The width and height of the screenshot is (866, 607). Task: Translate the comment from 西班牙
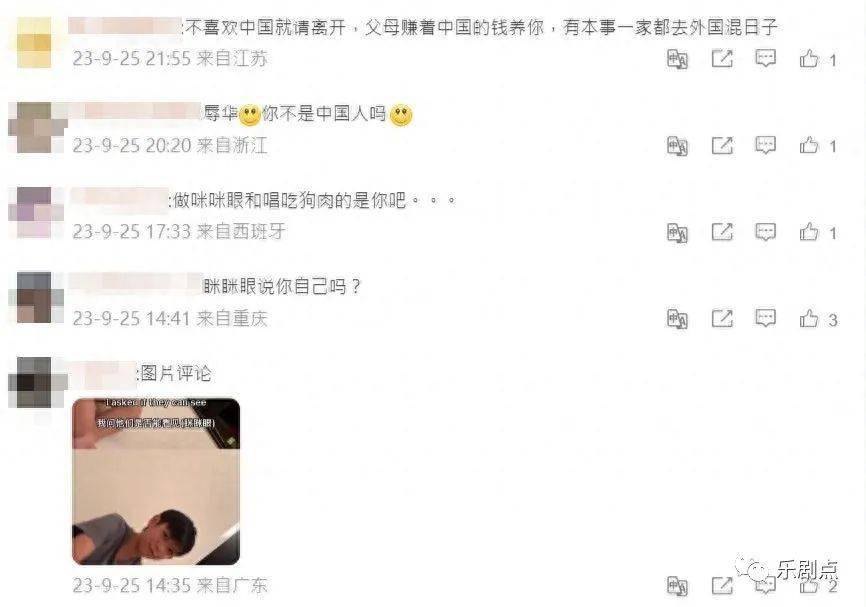click(677, 233)
